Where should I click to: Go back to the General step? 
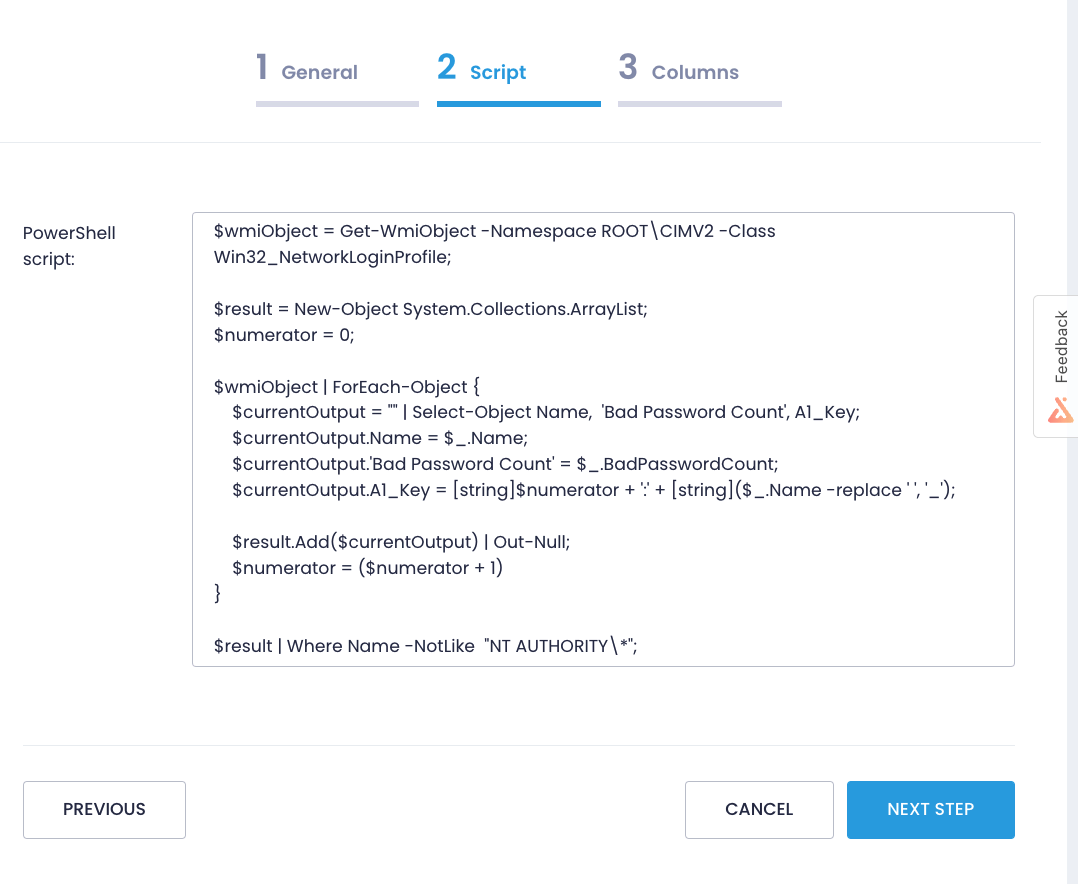click(319, 72)
